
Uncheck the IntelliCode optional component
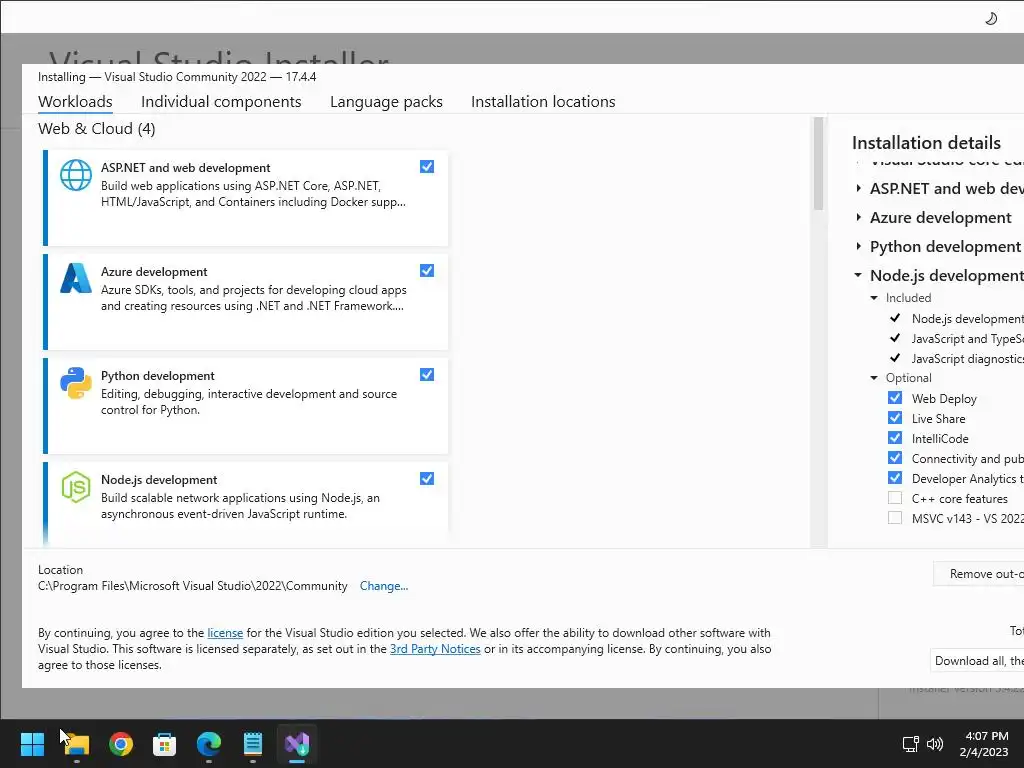pos(895,438)
